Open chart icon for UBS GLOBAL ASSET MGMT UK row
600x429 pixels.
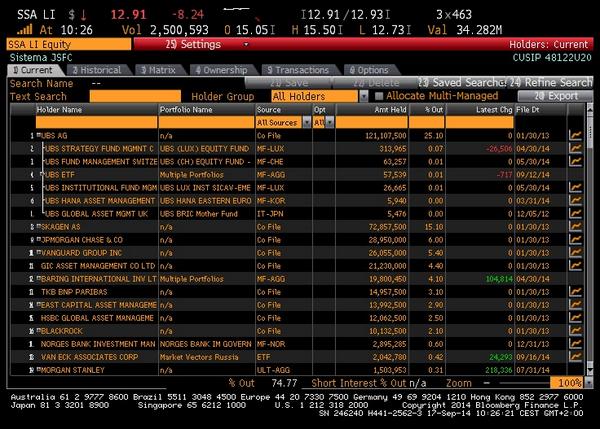coord(575,213)
